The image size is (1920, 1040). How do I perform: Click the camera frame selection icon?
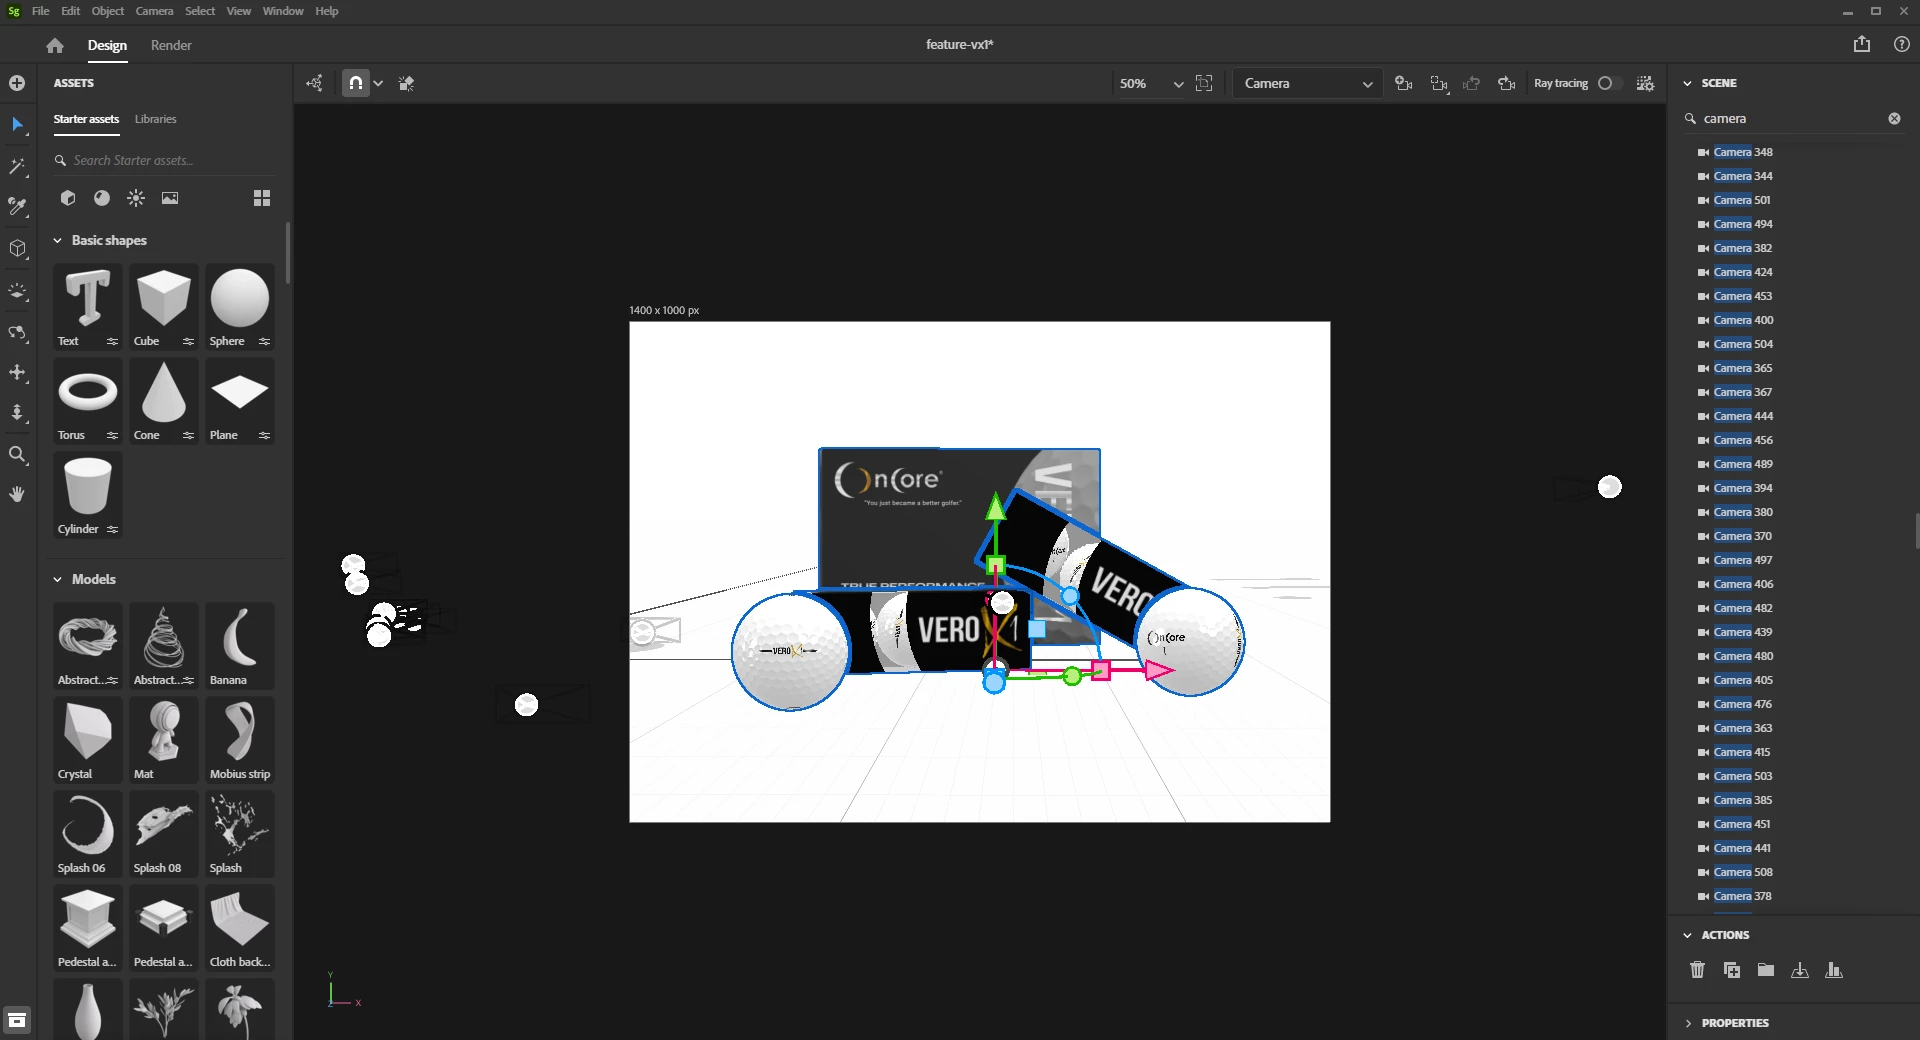point(1439,83)
